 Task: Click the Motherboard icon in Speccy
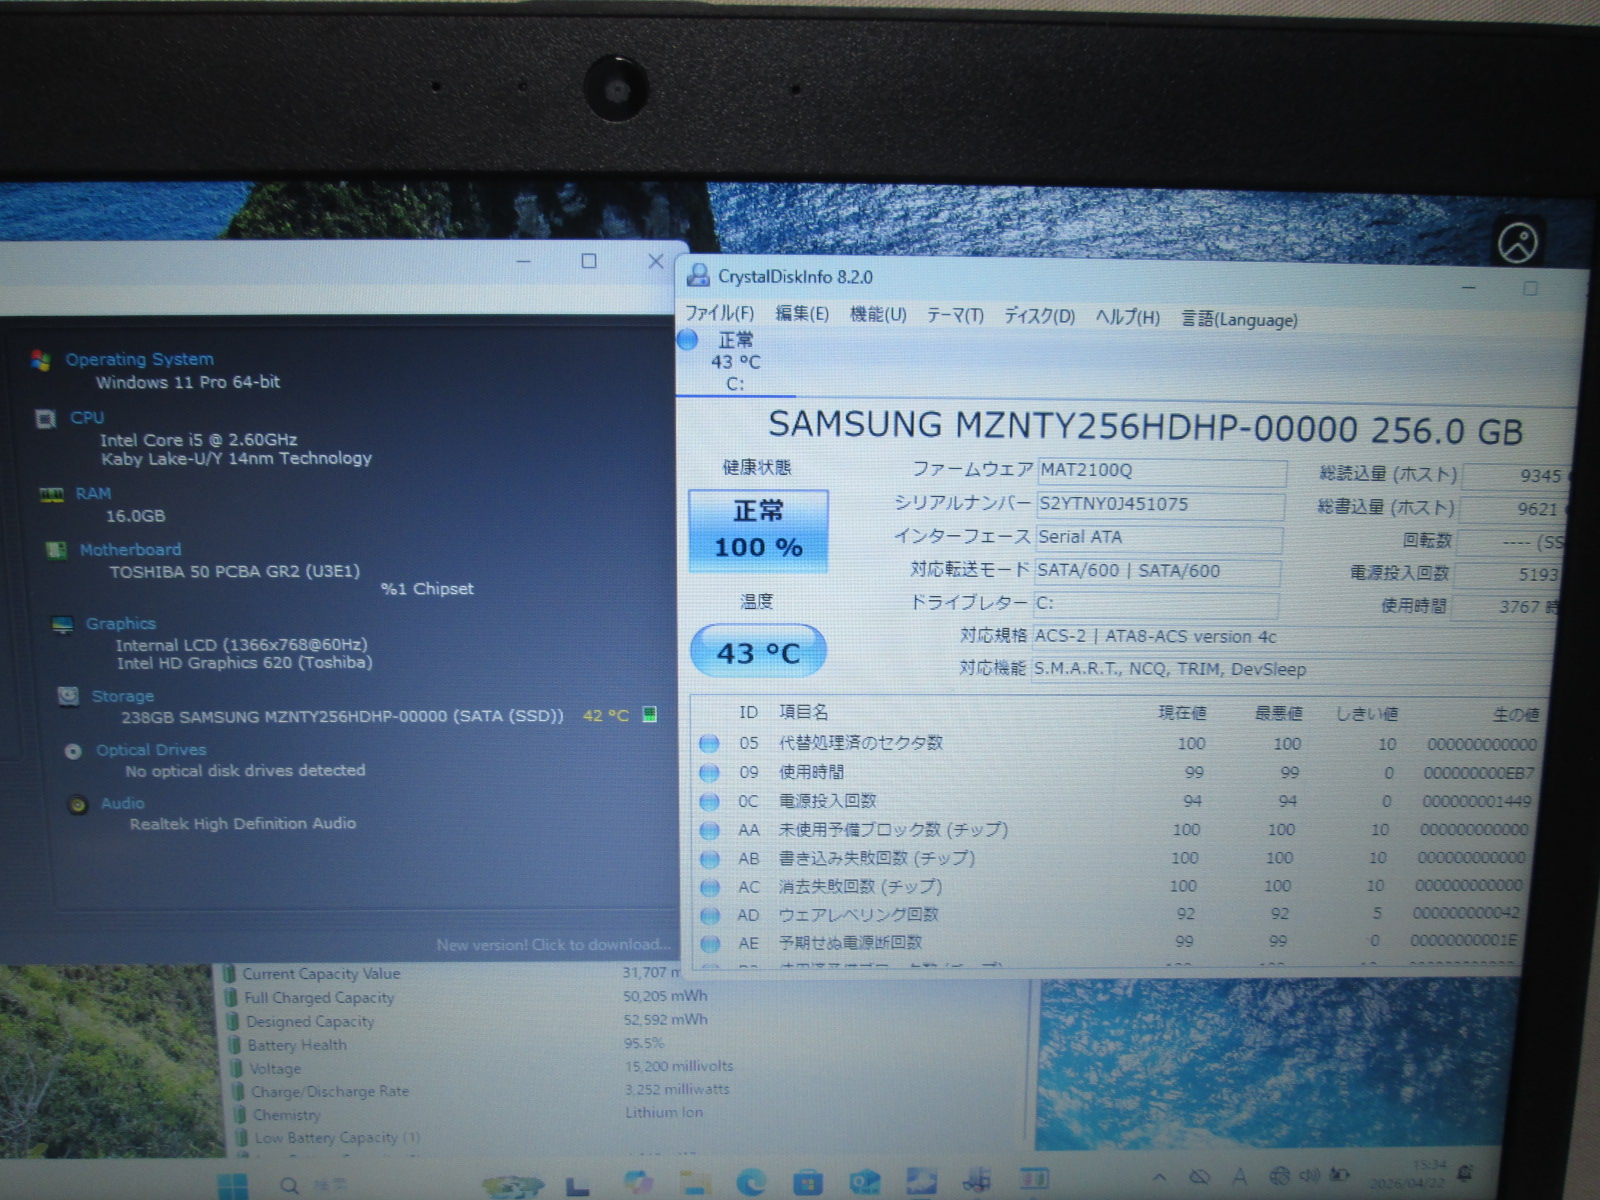click(x=57, y=550)
